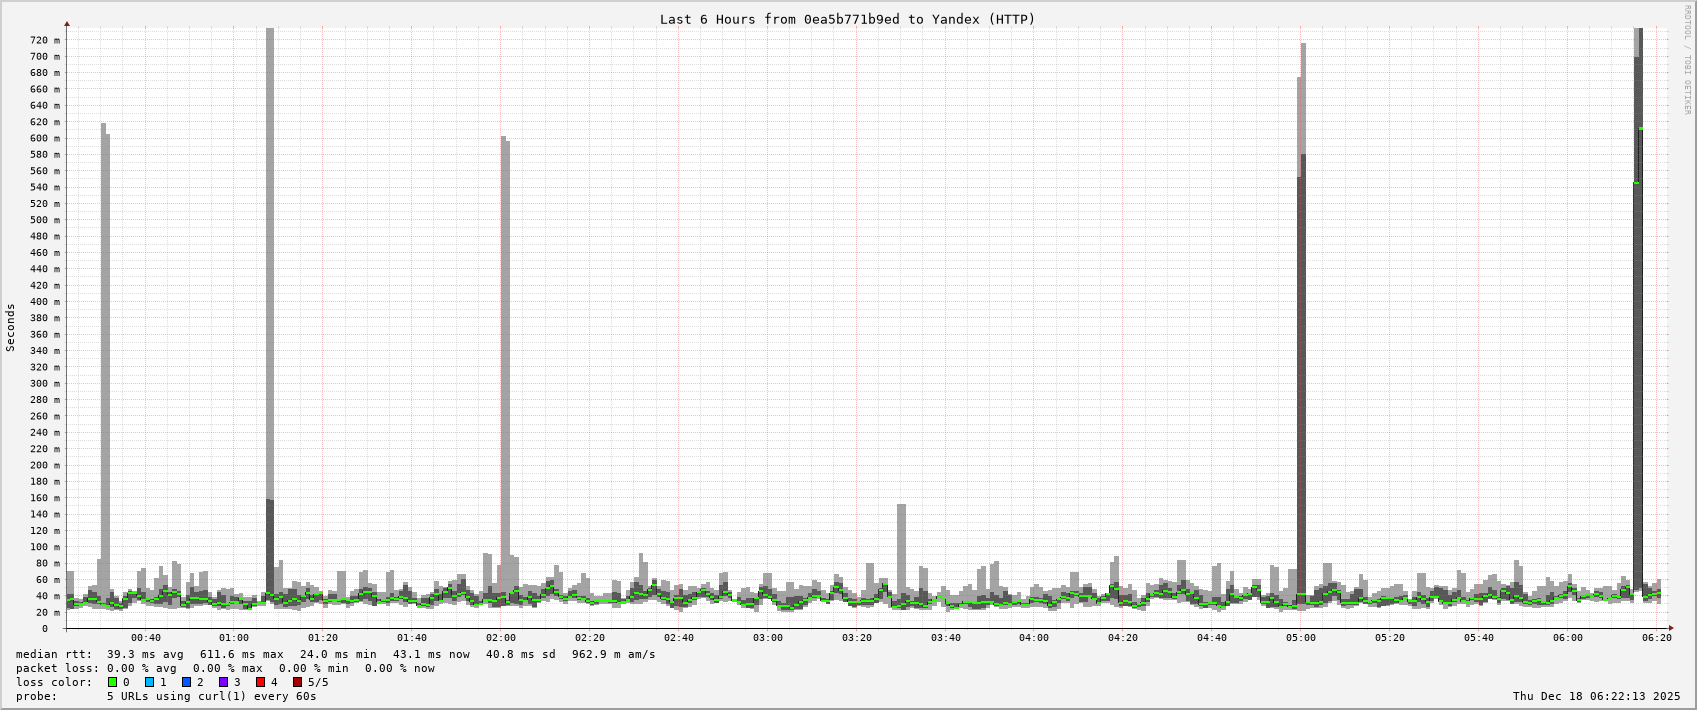This screenshot has height=710, width=1697.
Task: Click the purple loss color 3 swatch
Action: (x=223, y=682)
